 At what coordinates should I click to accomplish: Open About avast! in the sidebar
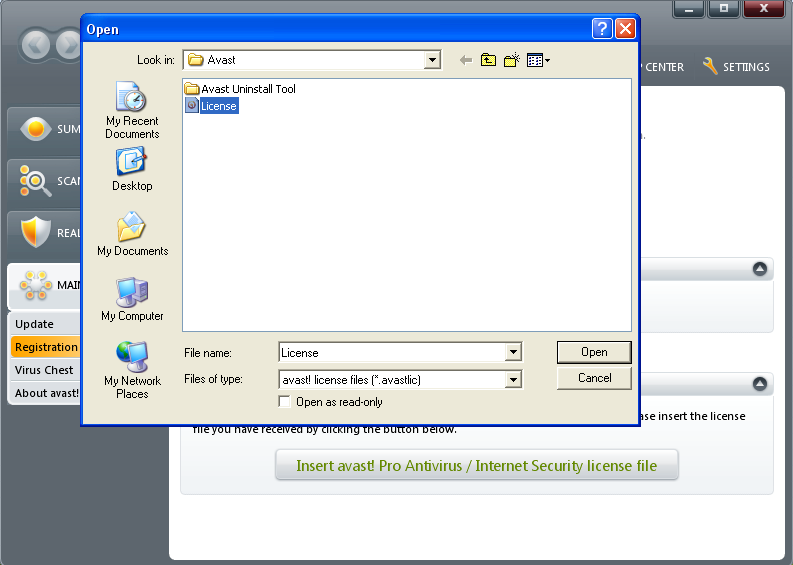pos(45,393)
